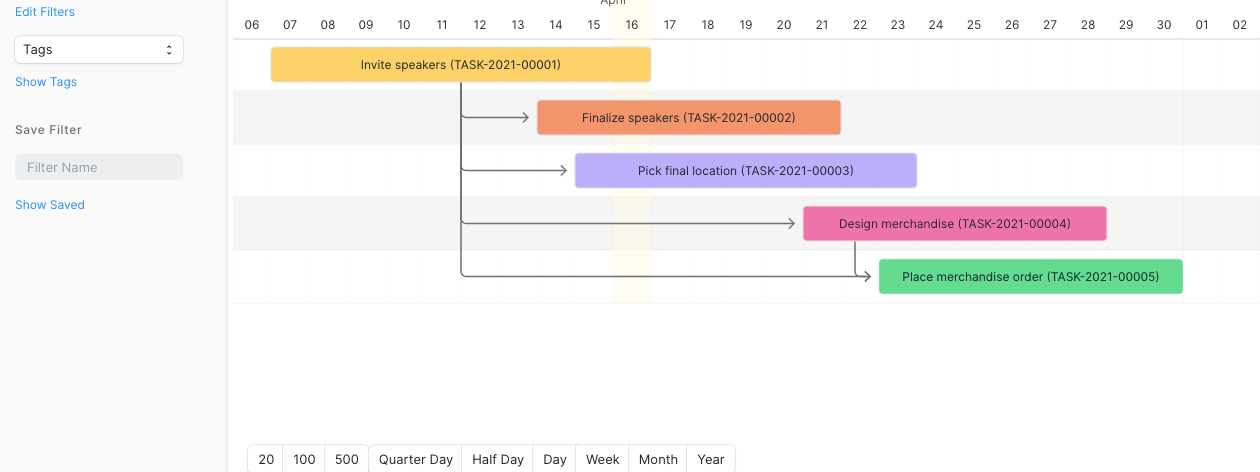Open the Design merchandise task bar

954,224
